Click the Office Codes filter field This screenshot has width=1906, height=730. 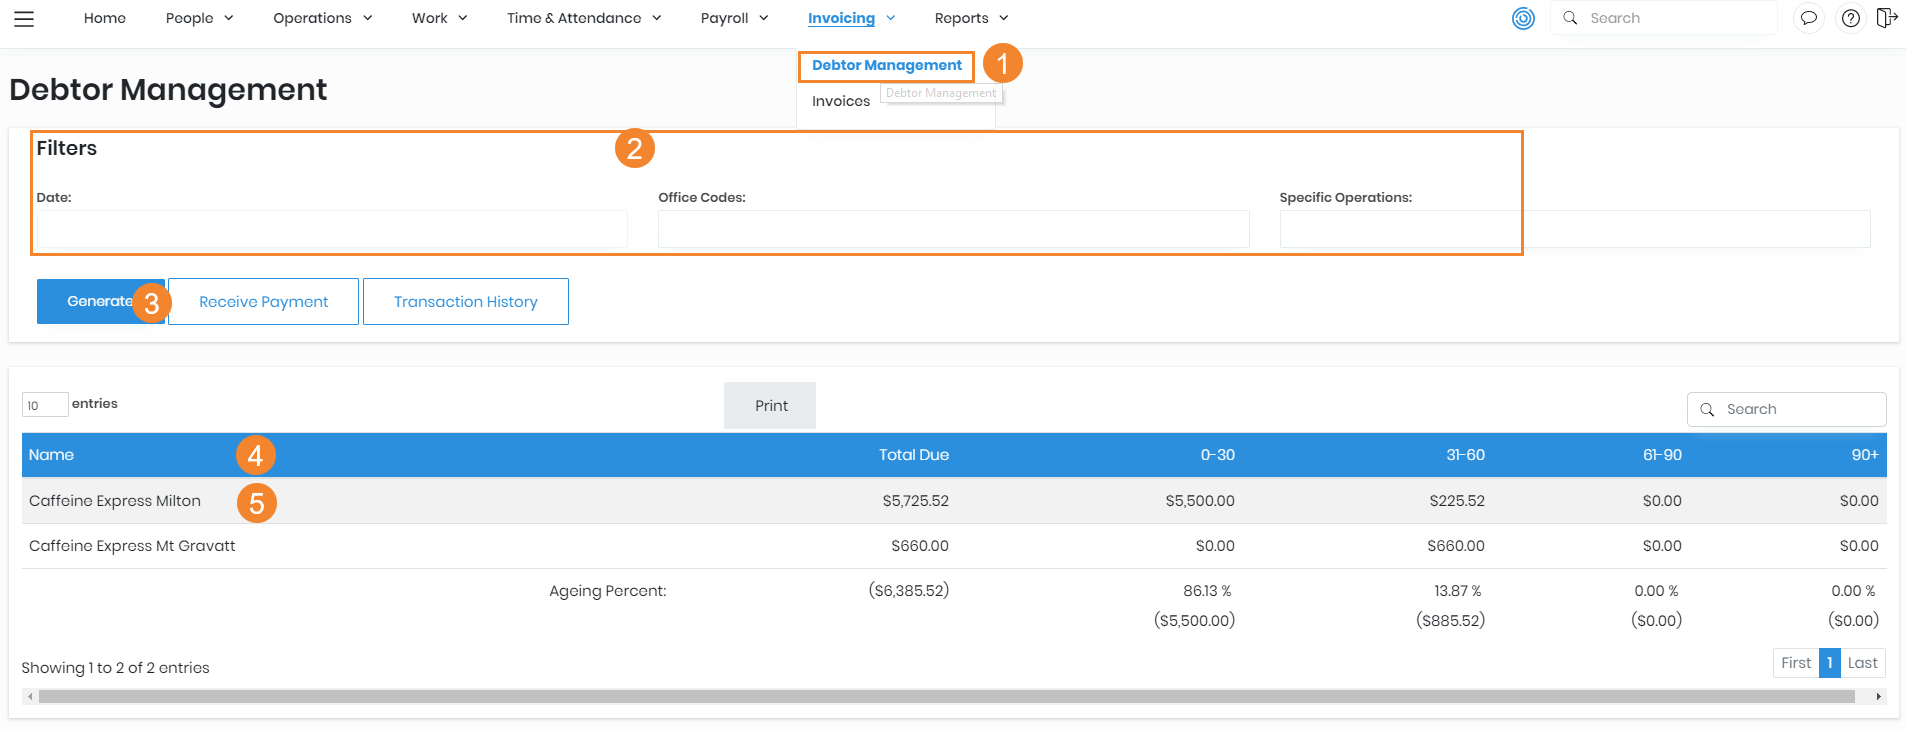tap(953, 229)
